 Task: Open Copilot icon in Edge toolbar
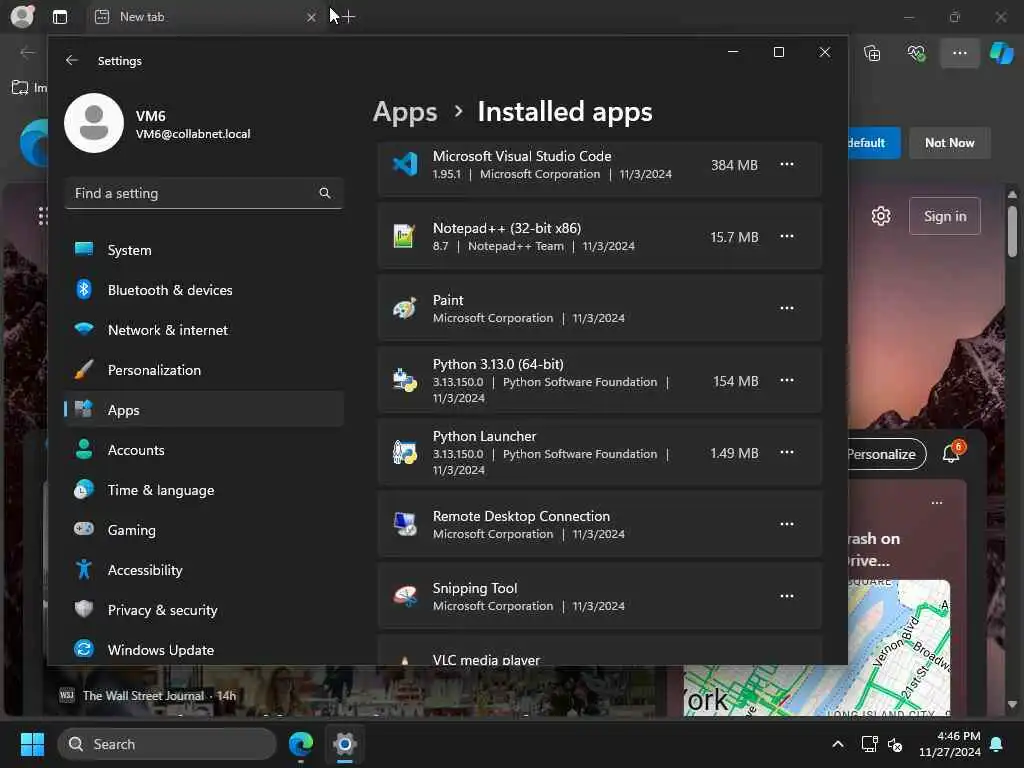pos(1002,53)
